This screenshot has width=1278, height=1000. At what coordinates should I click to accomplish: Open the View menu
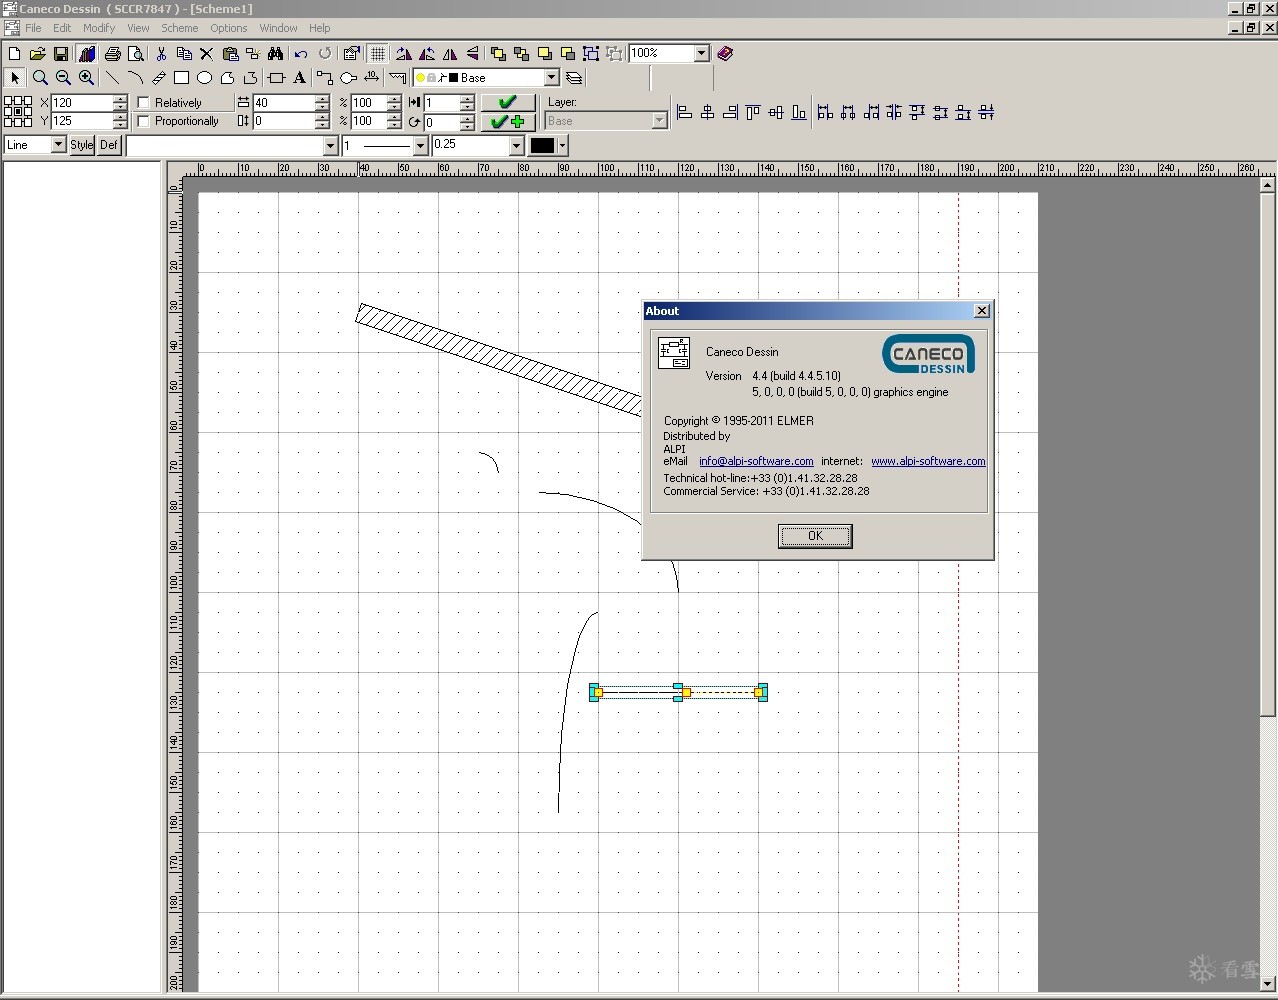coord(138,28)
